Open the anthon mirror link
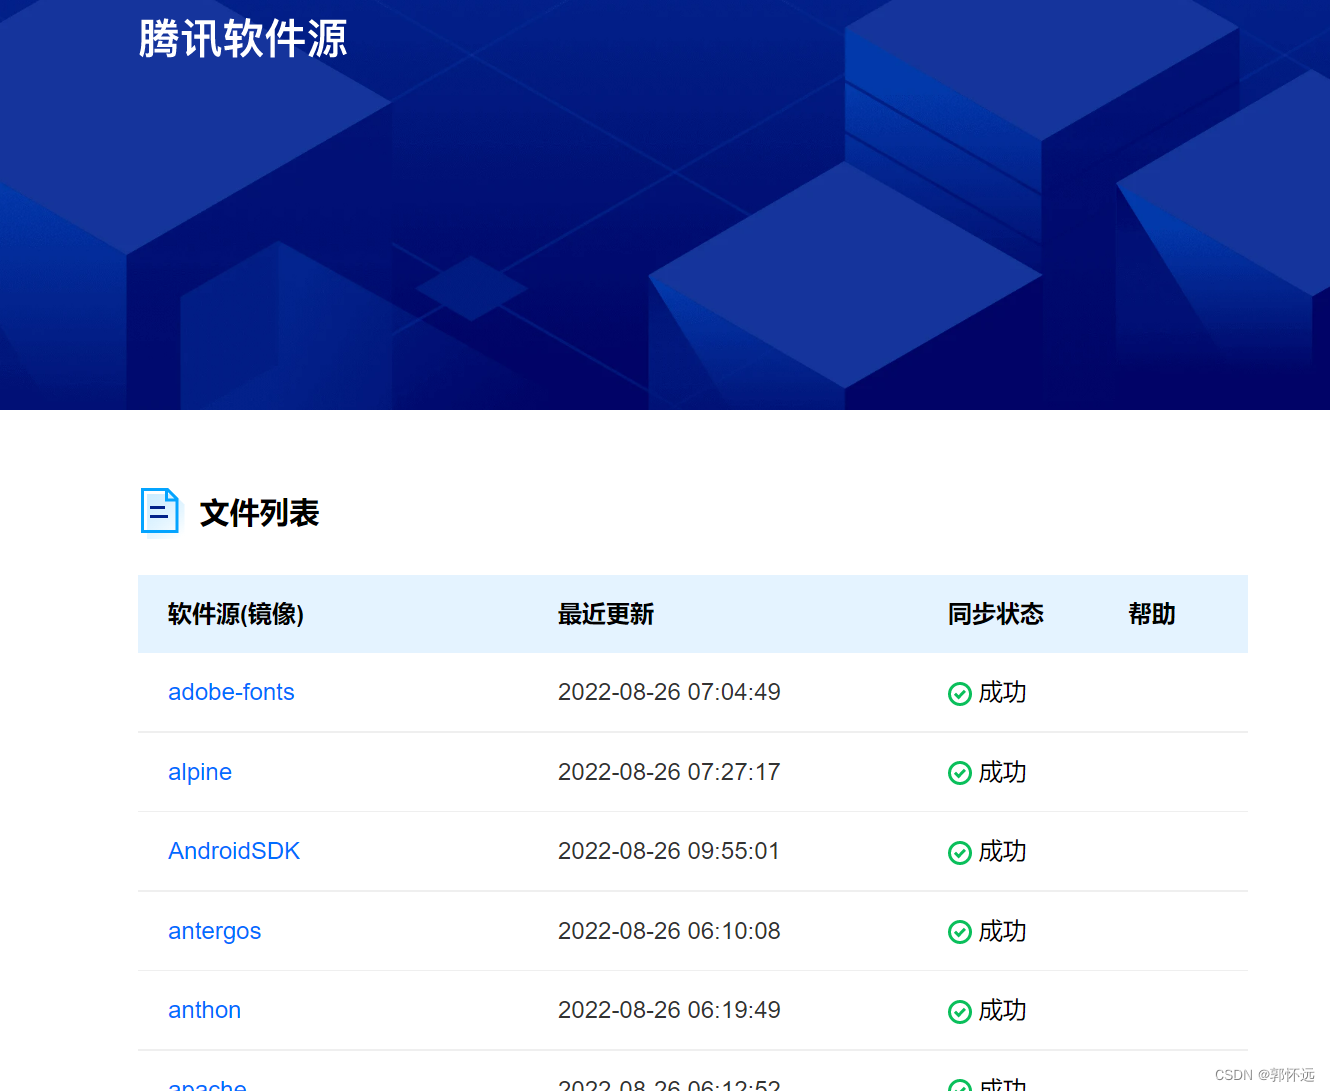The image size is (1330, 1091). tap(204, 1010)
